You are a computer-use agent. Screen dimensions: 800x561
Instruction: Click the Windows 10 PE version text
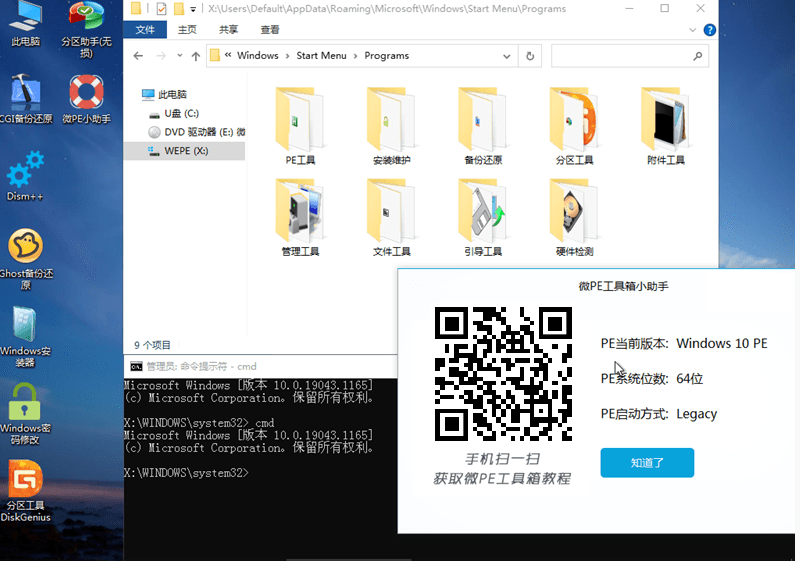(x=721, y=343)
